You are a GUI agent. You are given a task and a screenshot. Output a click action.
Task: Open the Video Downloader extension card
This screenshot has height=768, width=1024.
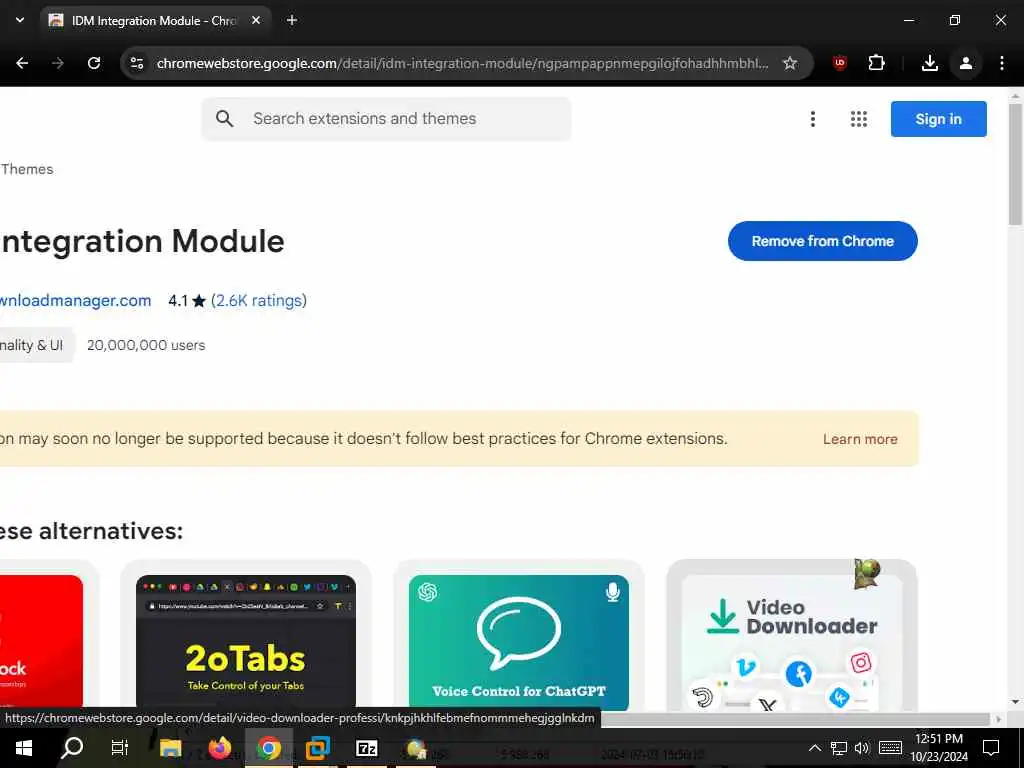(792, 635)
